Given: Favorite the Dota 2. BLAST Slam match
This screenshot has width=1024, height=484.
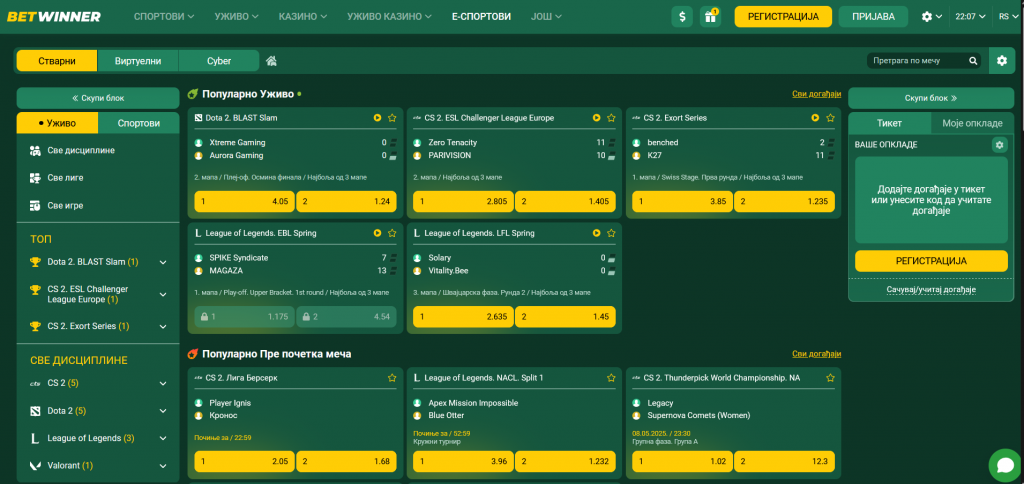Looking at the screenshot, I should pyautogui.click(x=392, y=118).
